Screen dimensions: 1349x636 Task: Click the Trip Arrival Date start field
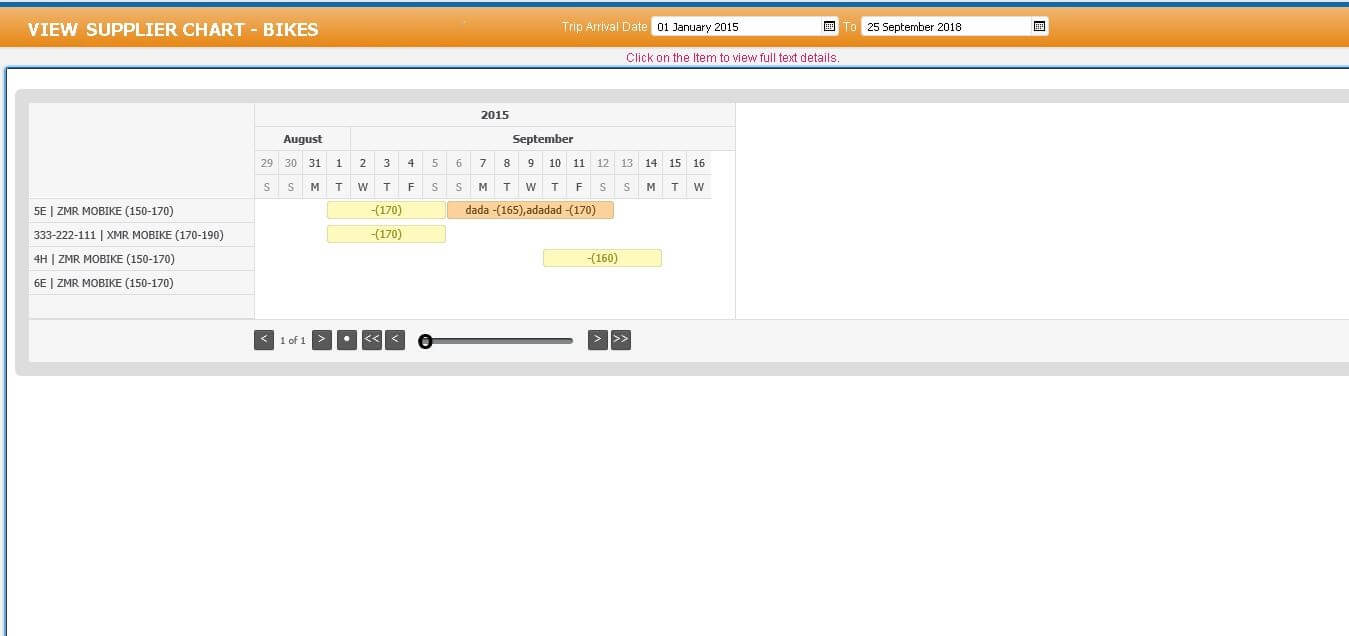736,27
